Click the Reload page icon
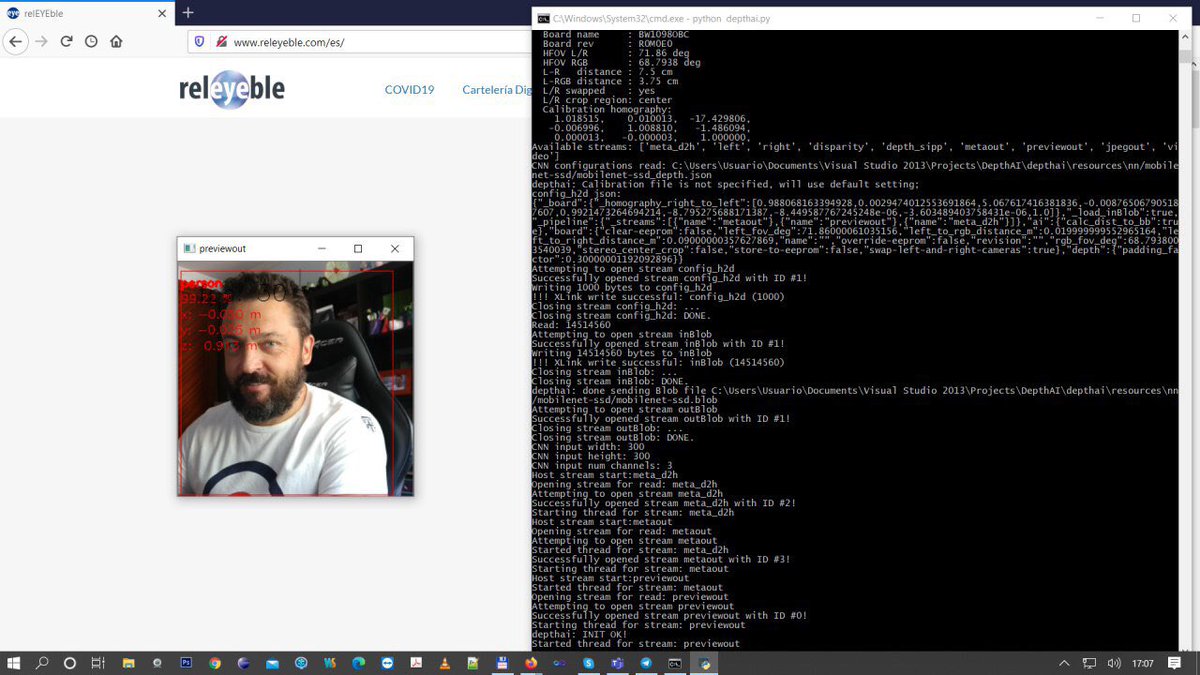 click(65, 42)
